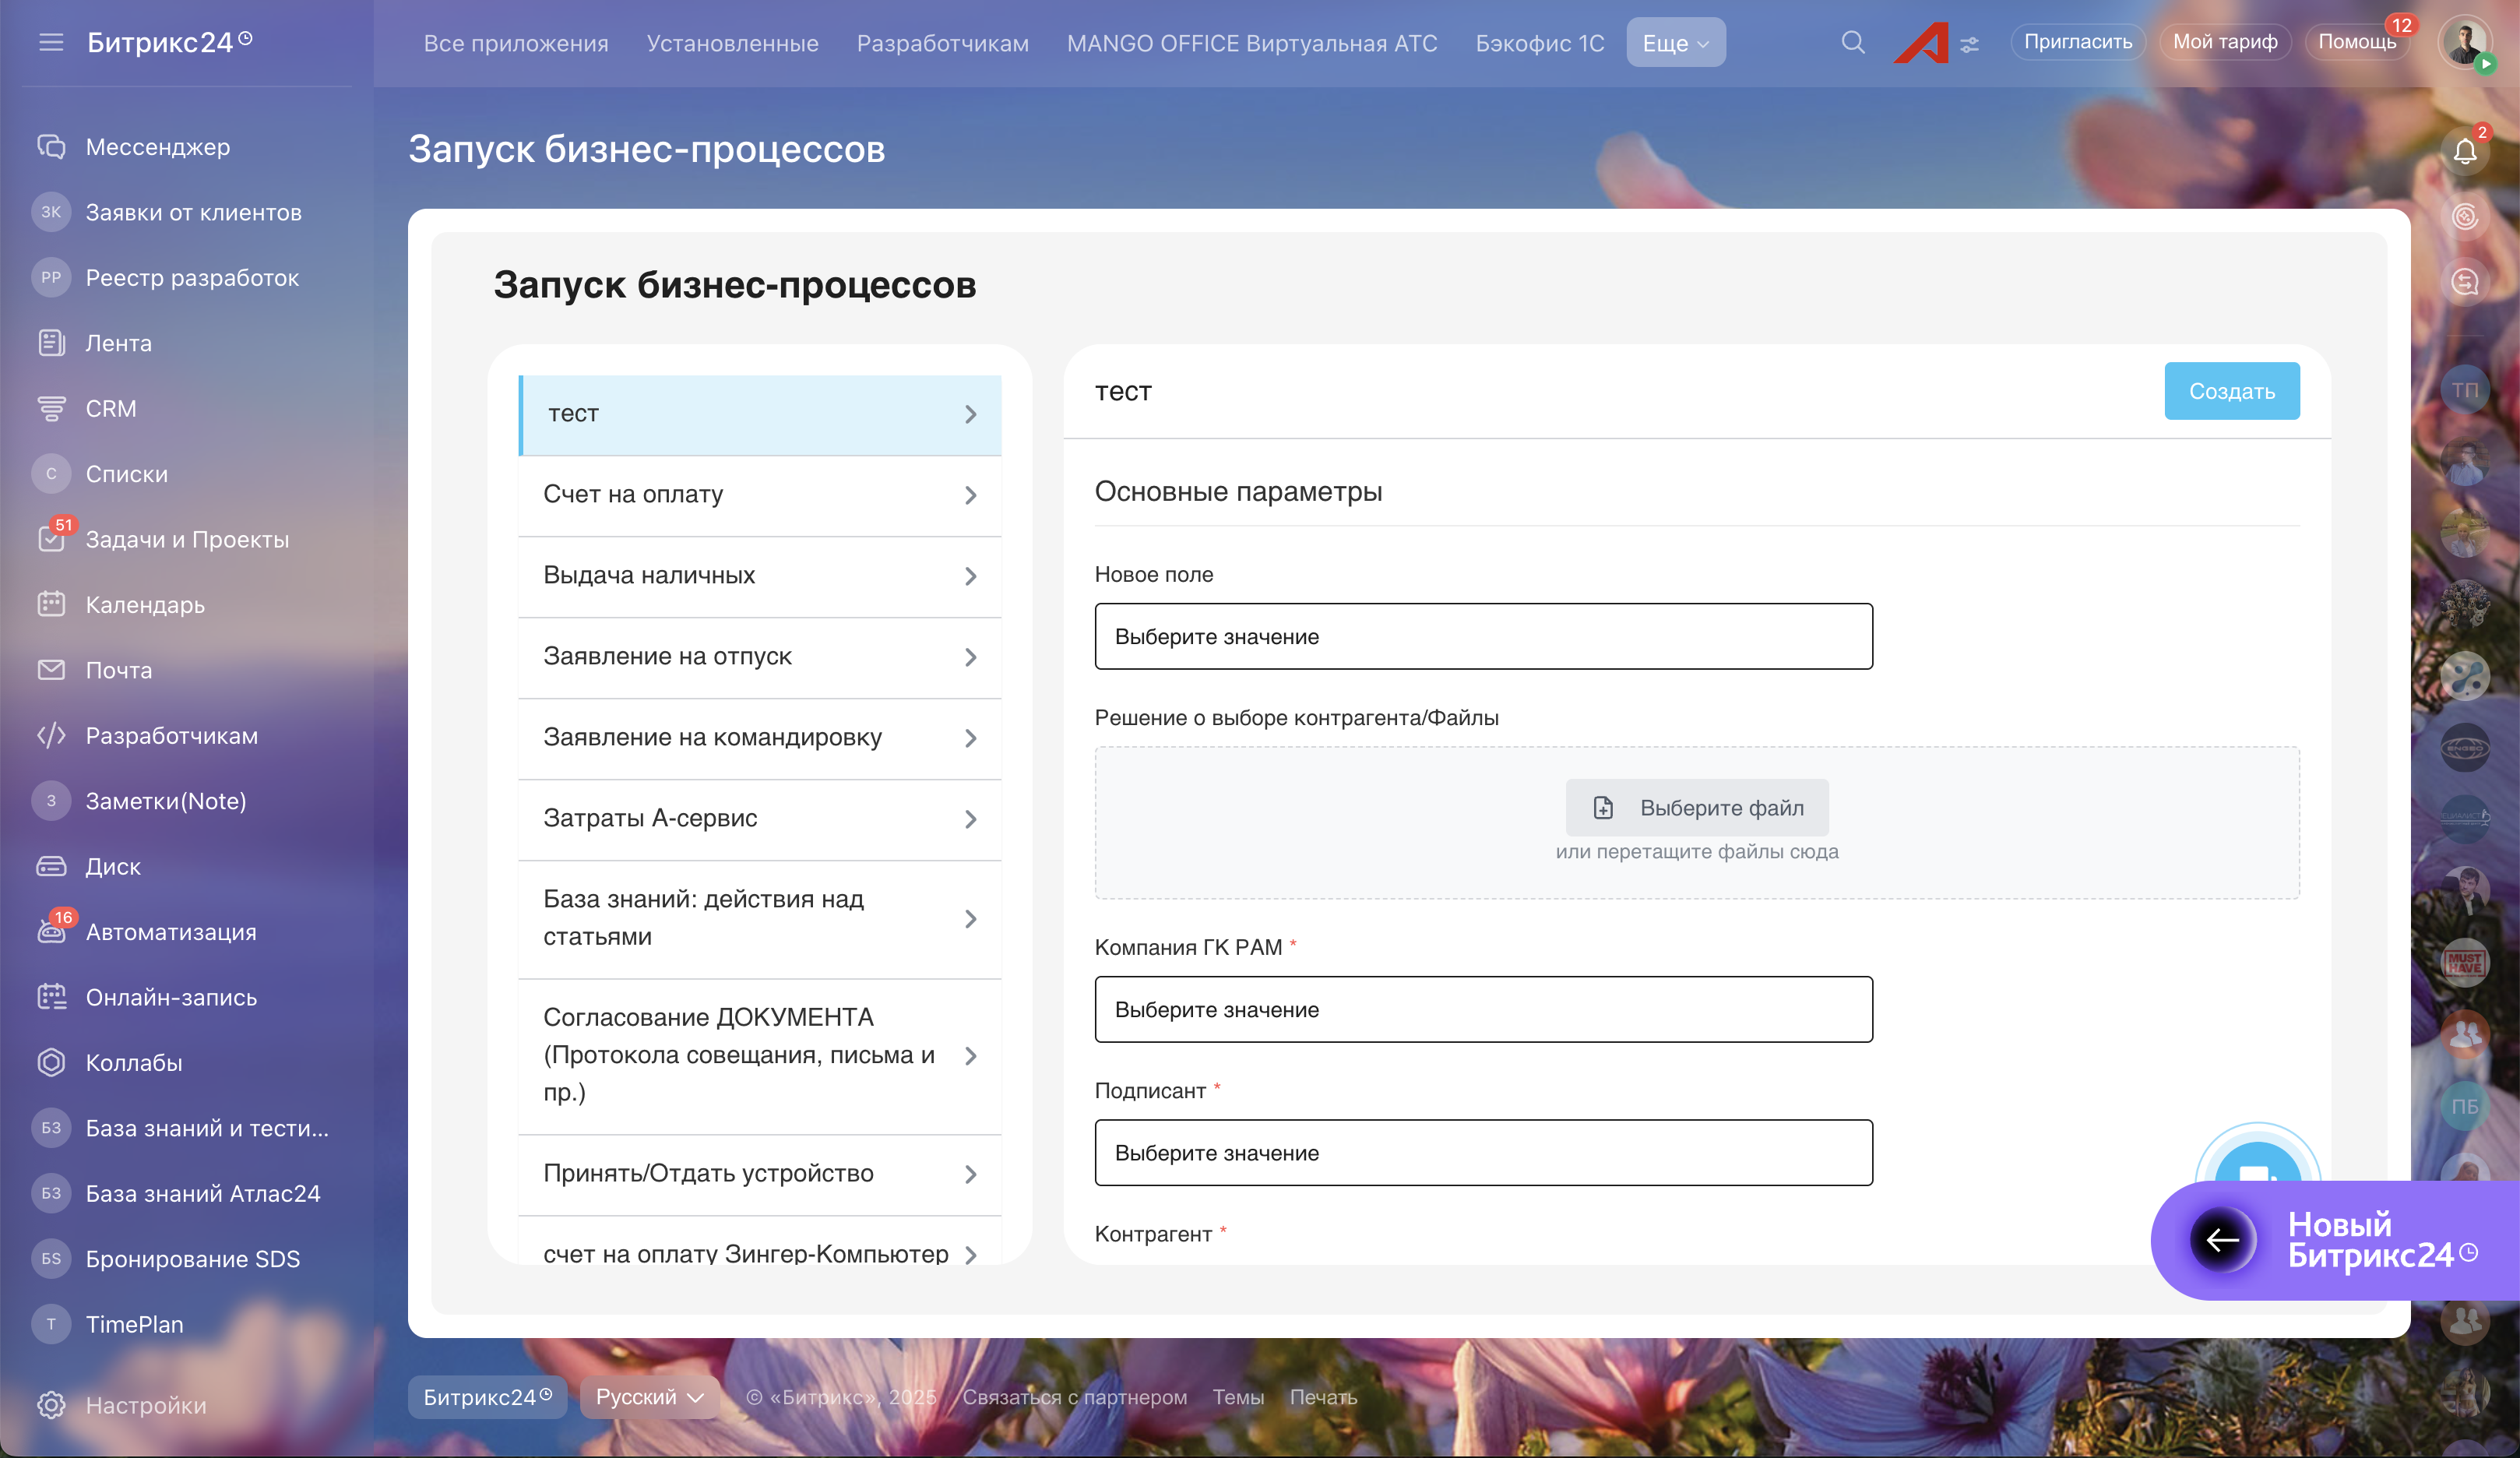This screenshot has height=1458, width=2520.
Task: Click the sliders icon next to the red logo
Action: (x=1969, y=45)
